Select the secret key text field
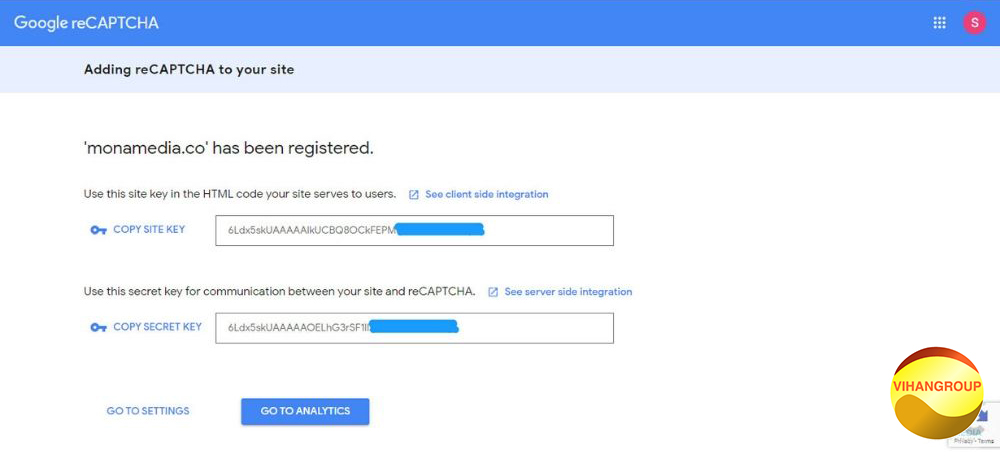The image size is (1000, 457). pyautogui.click(x=414, y=328)
